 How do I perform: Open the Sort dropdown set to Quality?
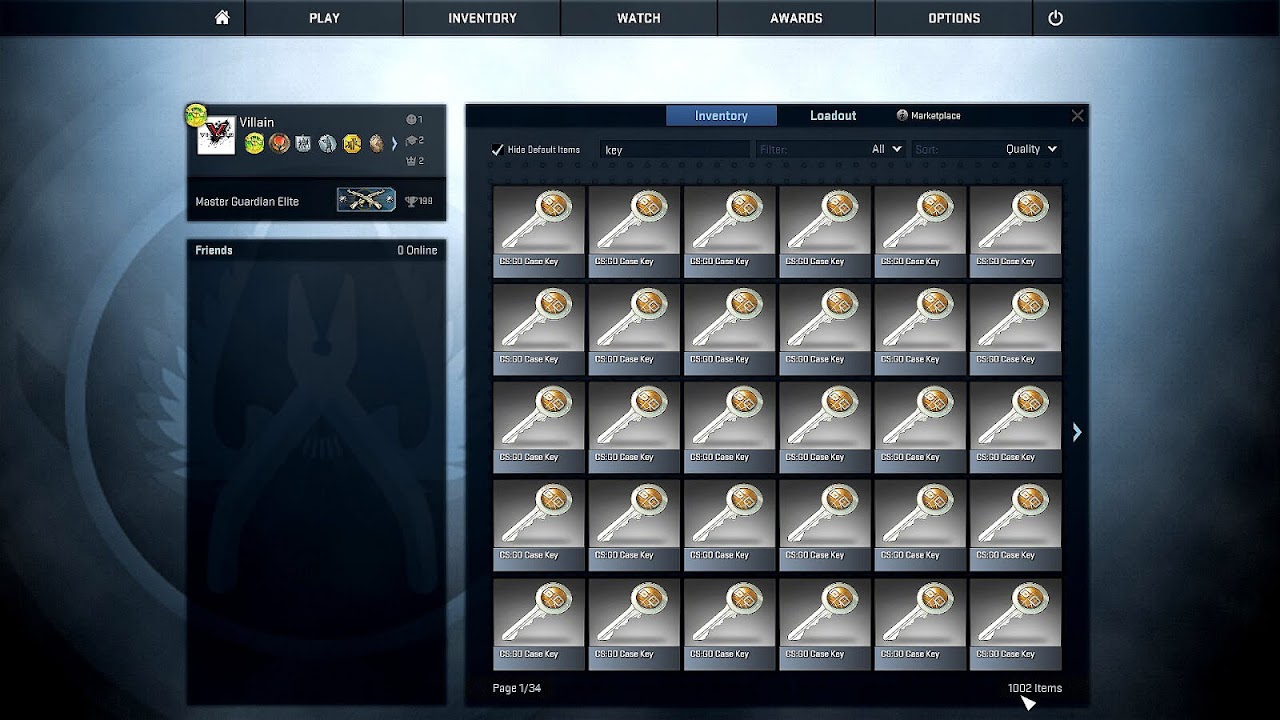[1030, 148]
